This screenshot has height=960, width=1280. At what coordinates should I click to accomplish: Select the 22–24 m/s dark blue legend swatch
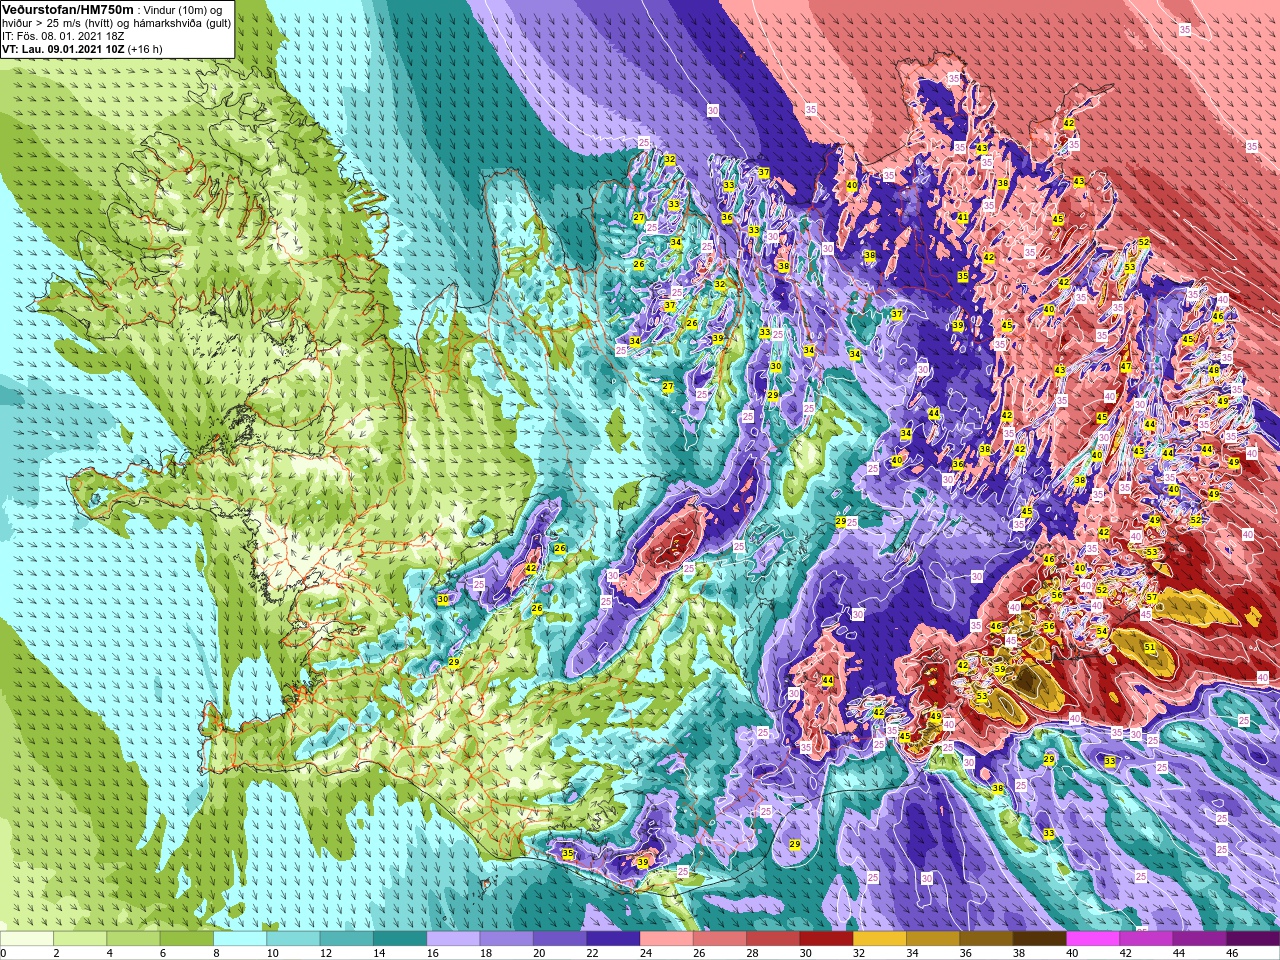[x=613, y=939]
